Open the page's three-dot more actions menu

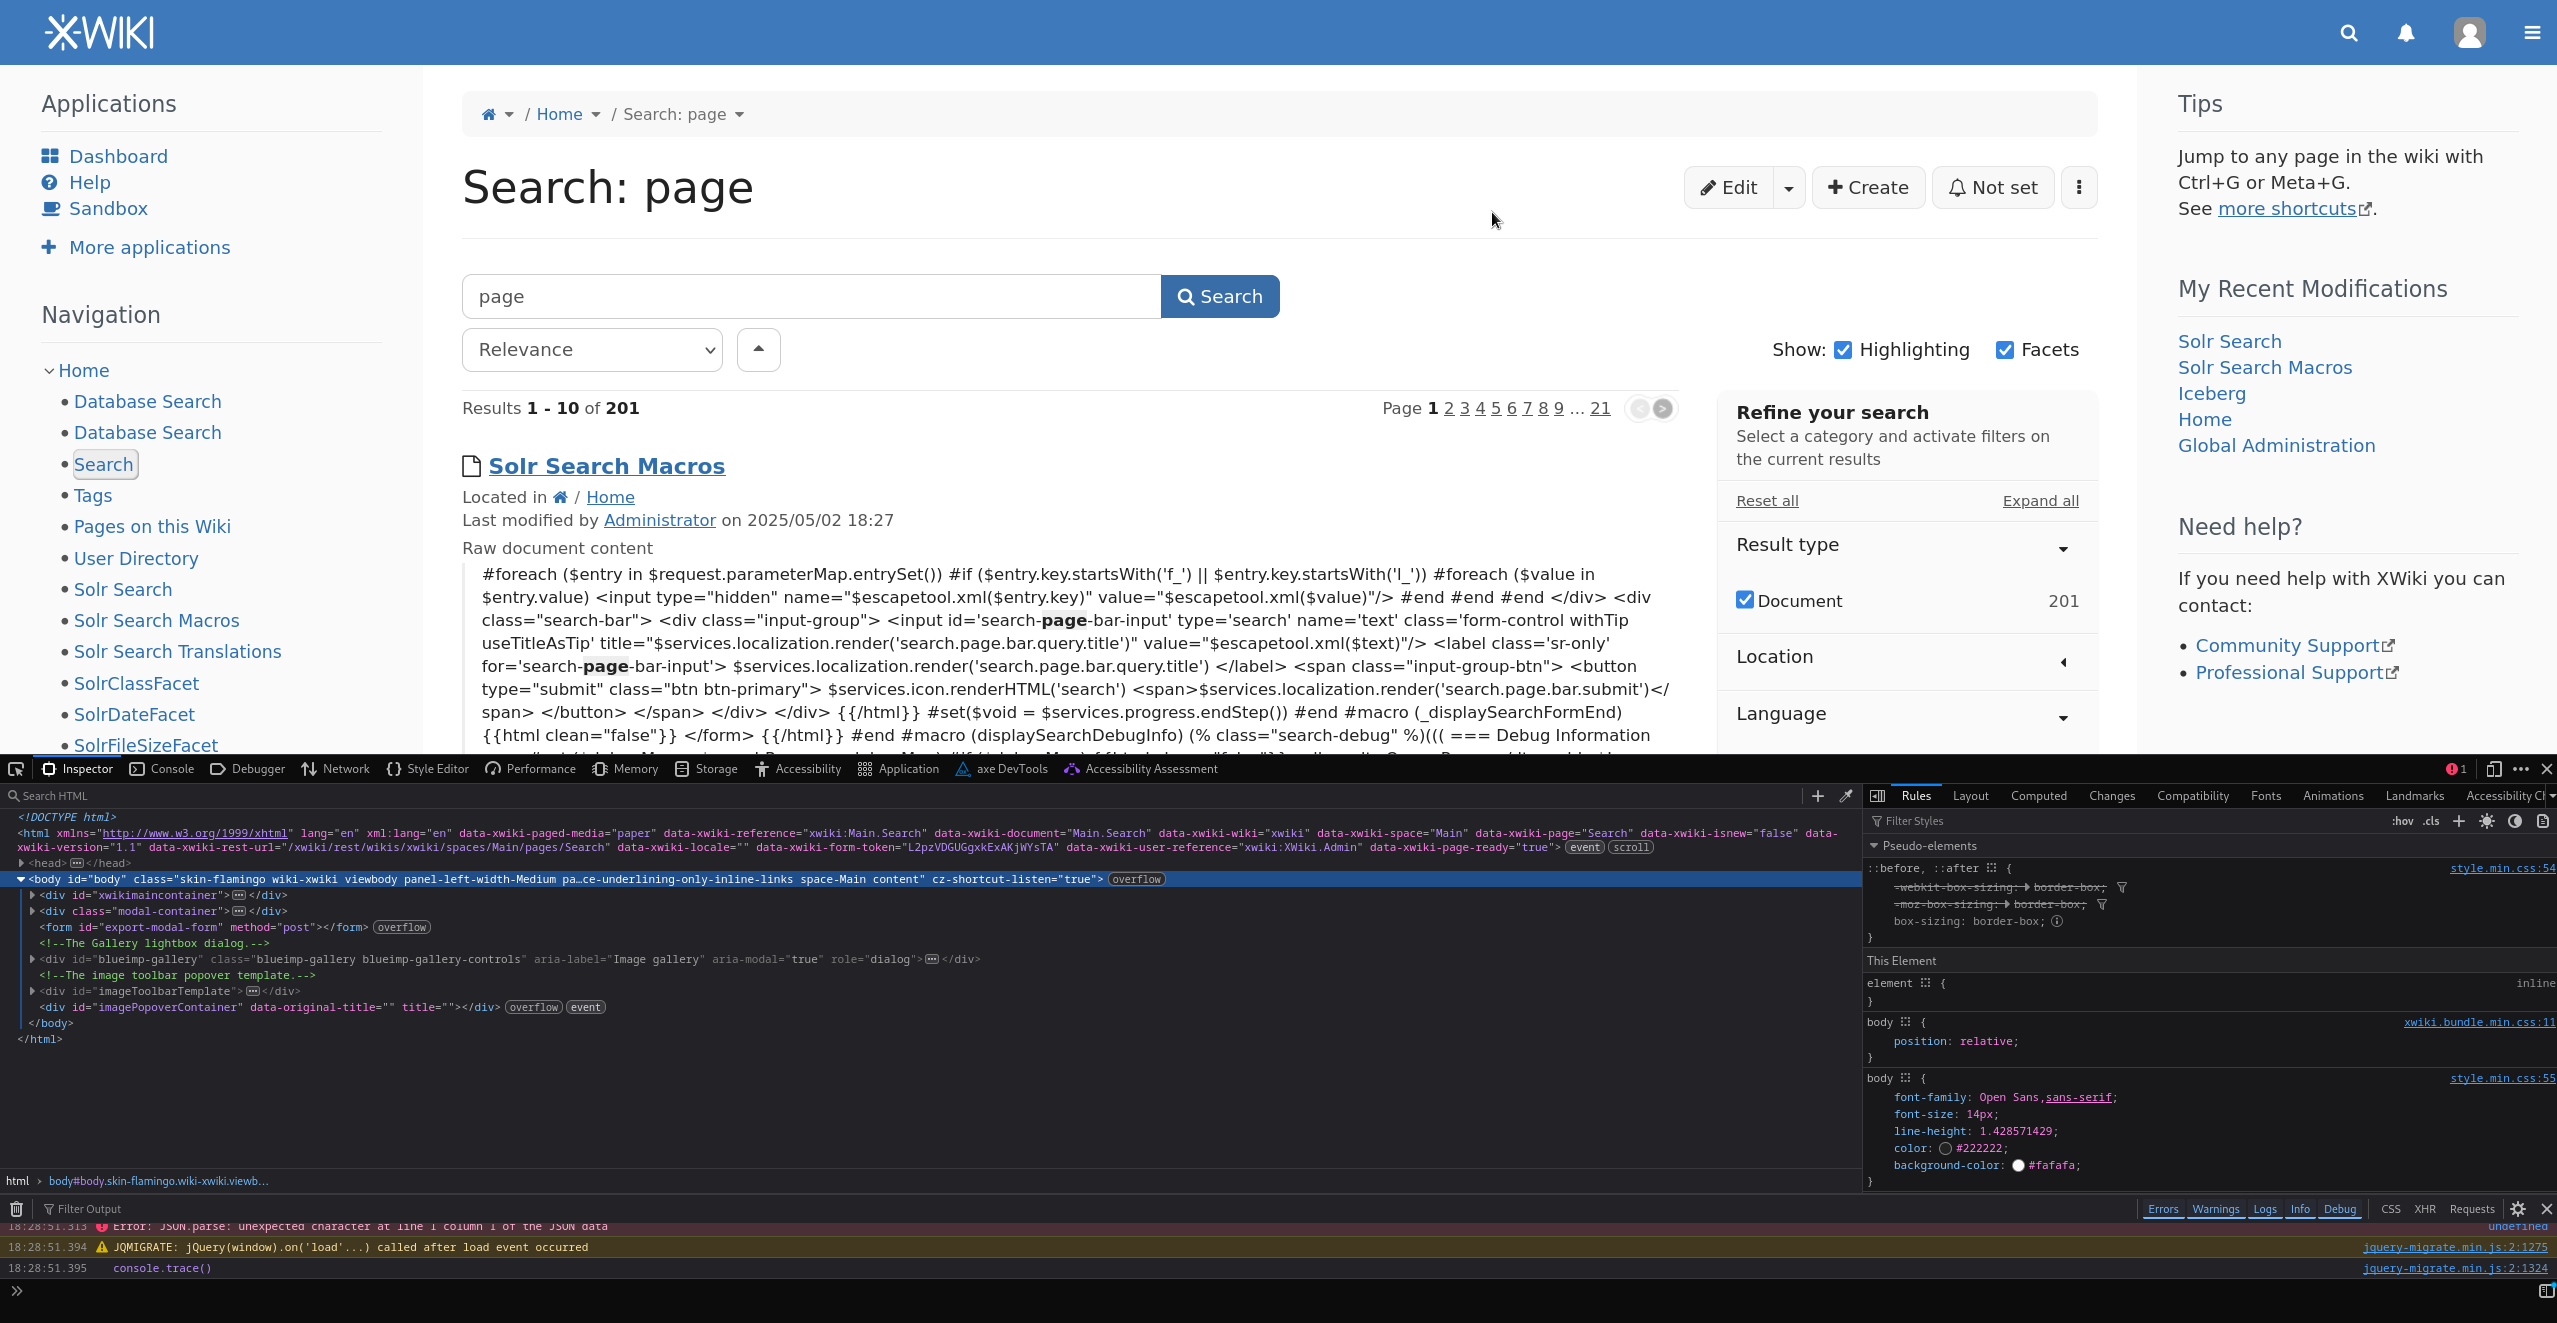pos(2079,187)
